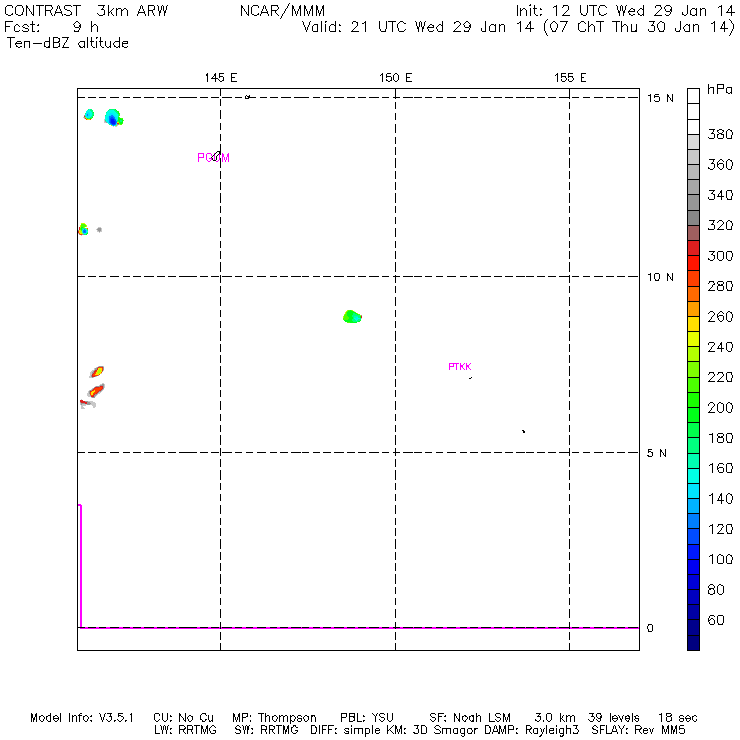Click the 'NCAR/MMM' header text

coord(282,11)
